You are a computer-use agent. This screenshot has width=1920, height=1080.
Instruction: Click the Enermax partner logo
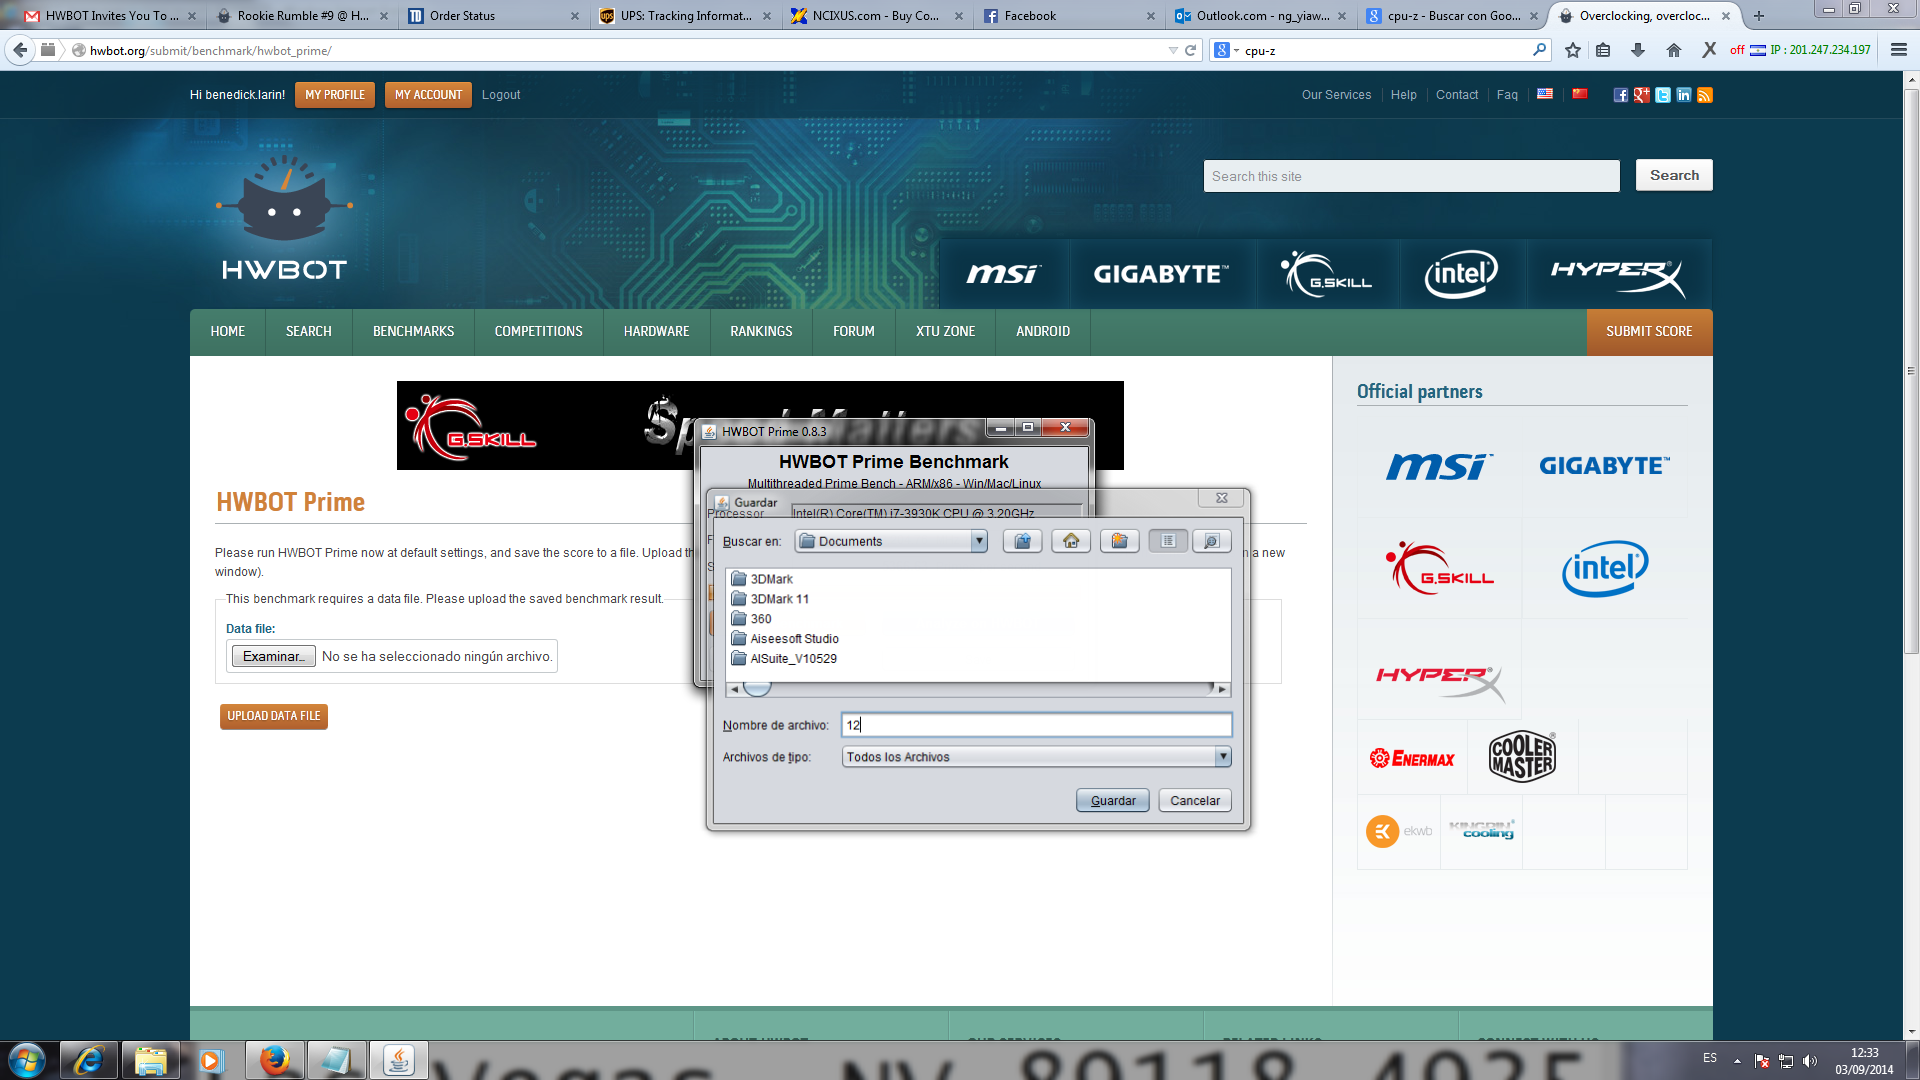click(x=1412, y=759)
